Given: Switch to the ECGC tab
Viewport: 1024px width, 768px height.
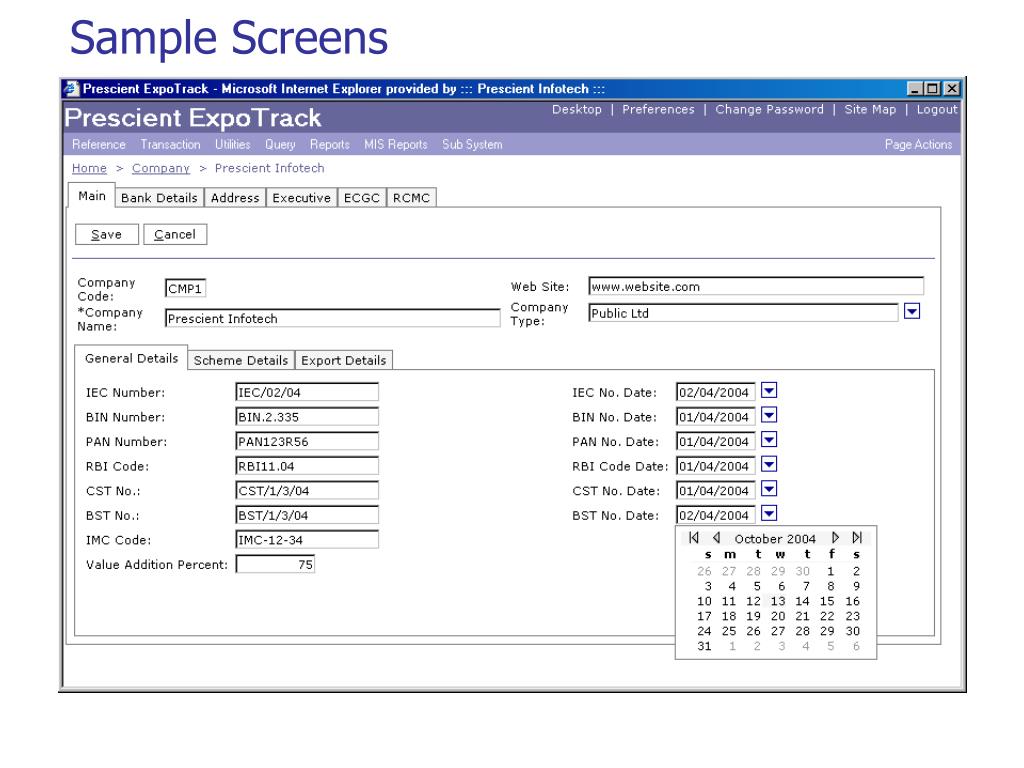Looking at the screenshot, I should (x=362, y=198).
